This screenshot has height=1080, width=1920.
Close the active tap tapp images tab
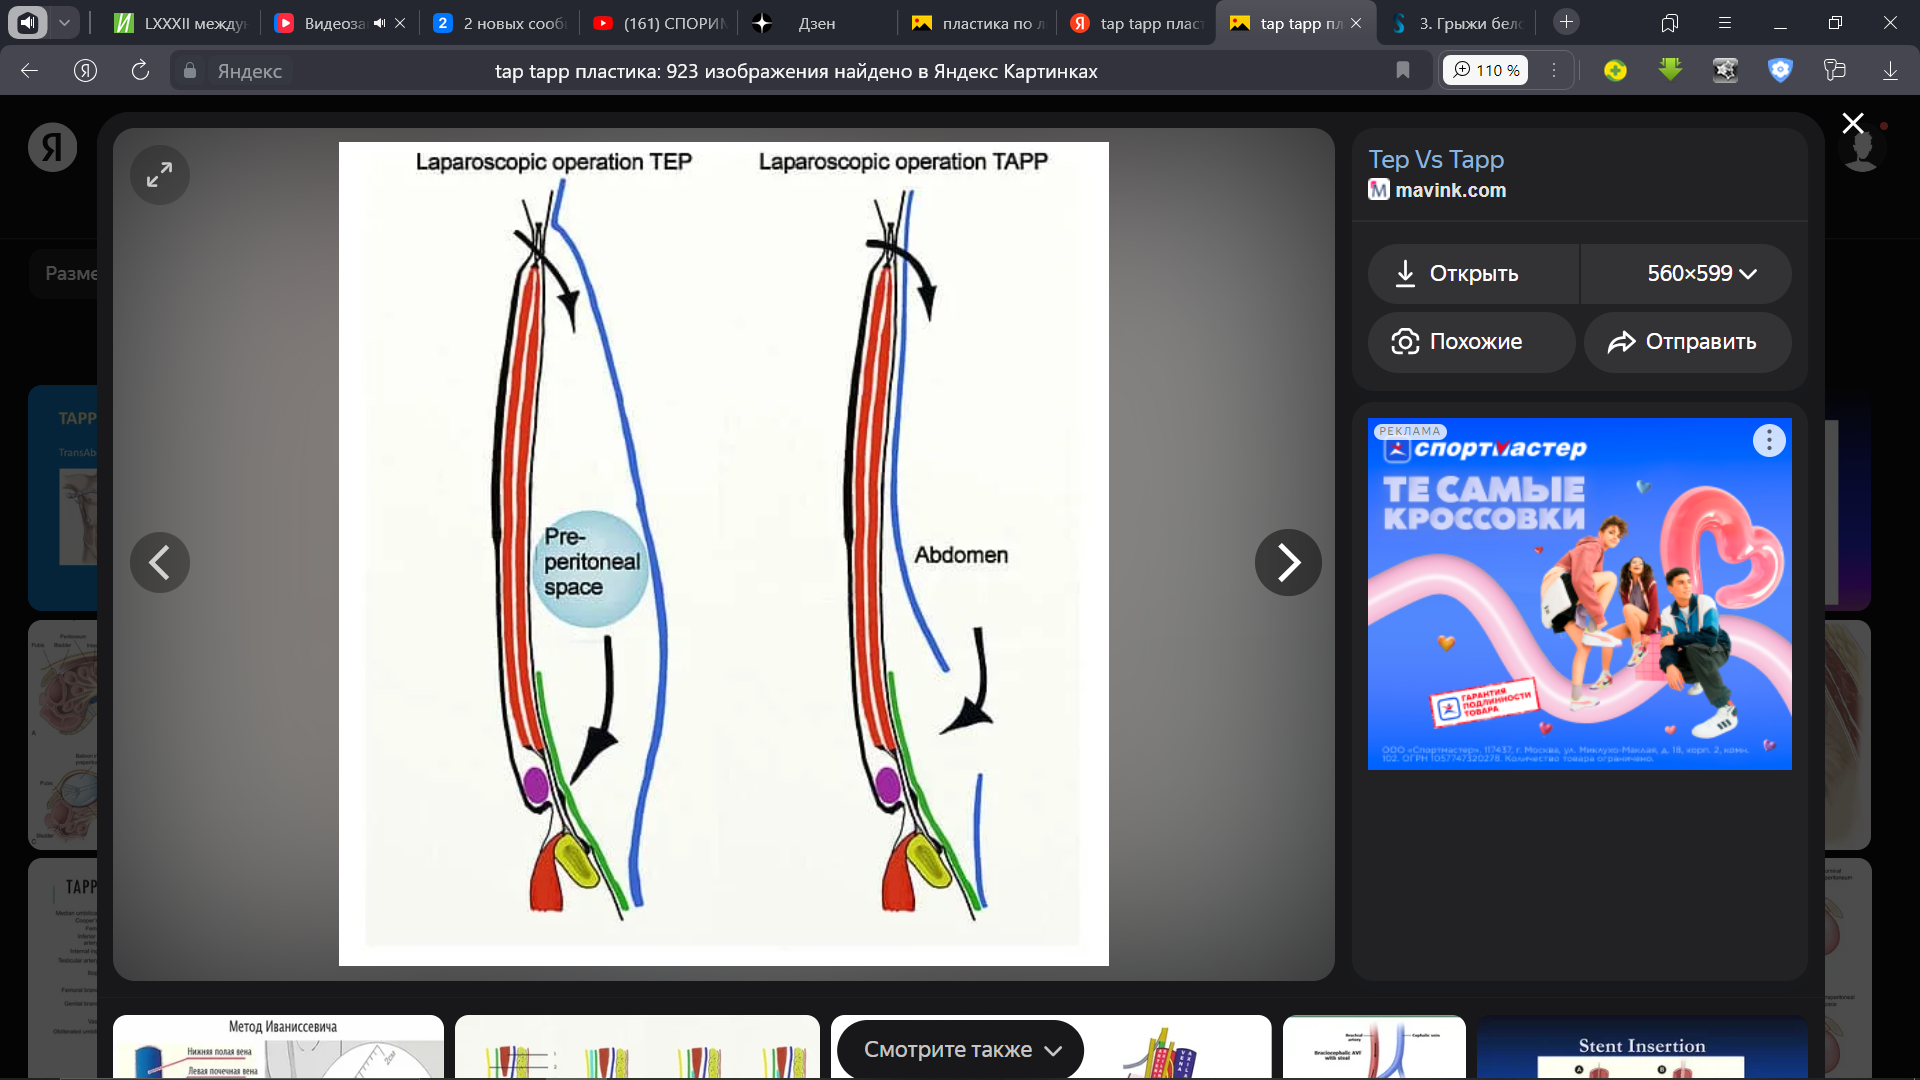[1356, 23]
